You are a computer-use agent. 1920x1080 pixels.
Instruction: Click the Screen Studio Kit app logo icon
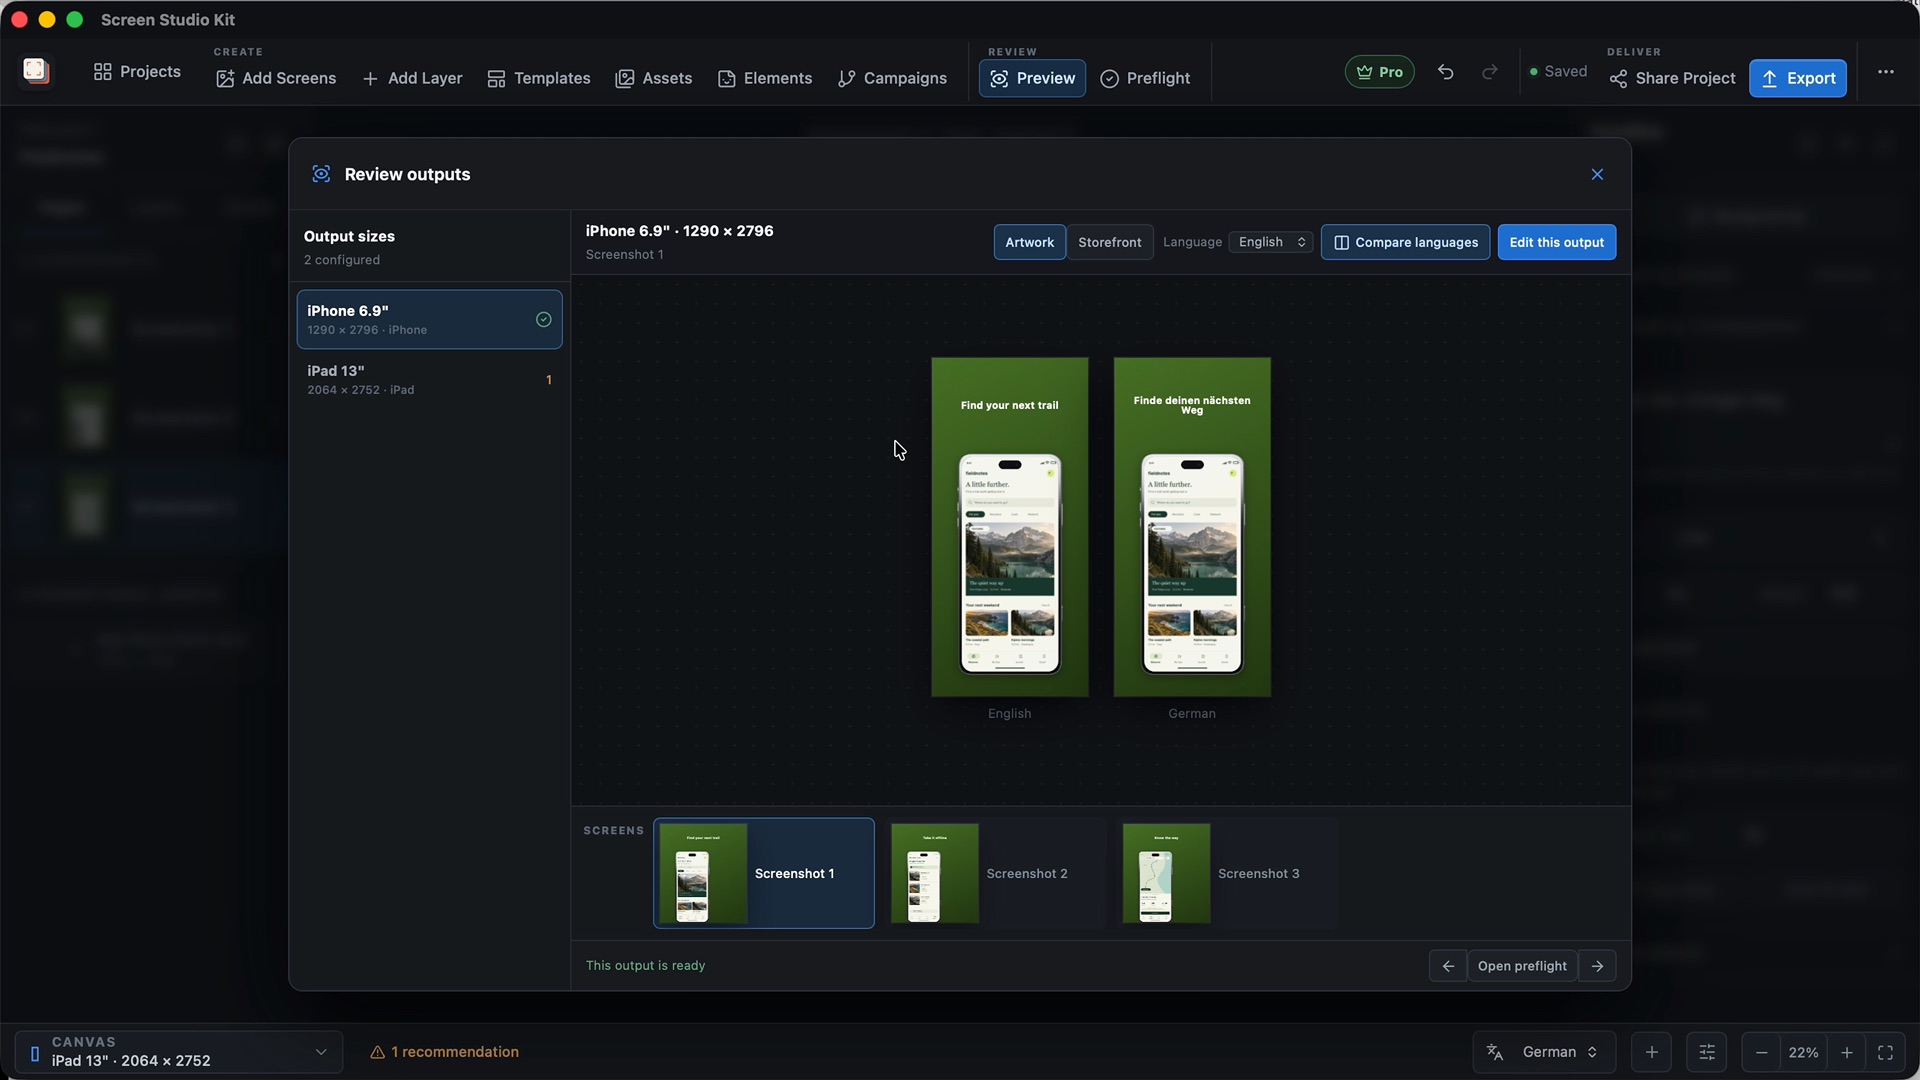click(36, 70)
